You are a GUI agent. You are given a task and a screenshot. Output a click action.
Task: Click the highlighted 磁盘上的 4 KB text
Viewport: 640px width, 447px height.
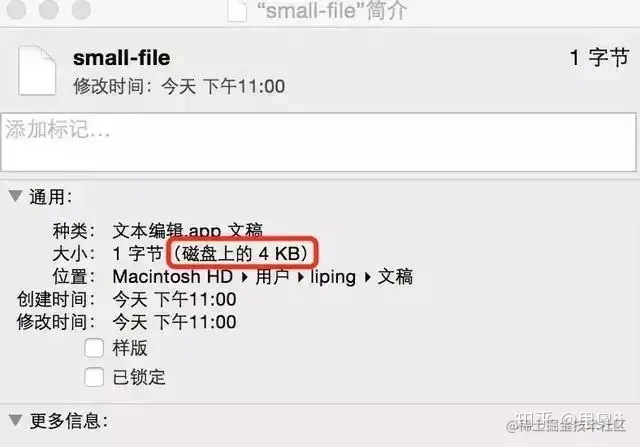(241, 254)
